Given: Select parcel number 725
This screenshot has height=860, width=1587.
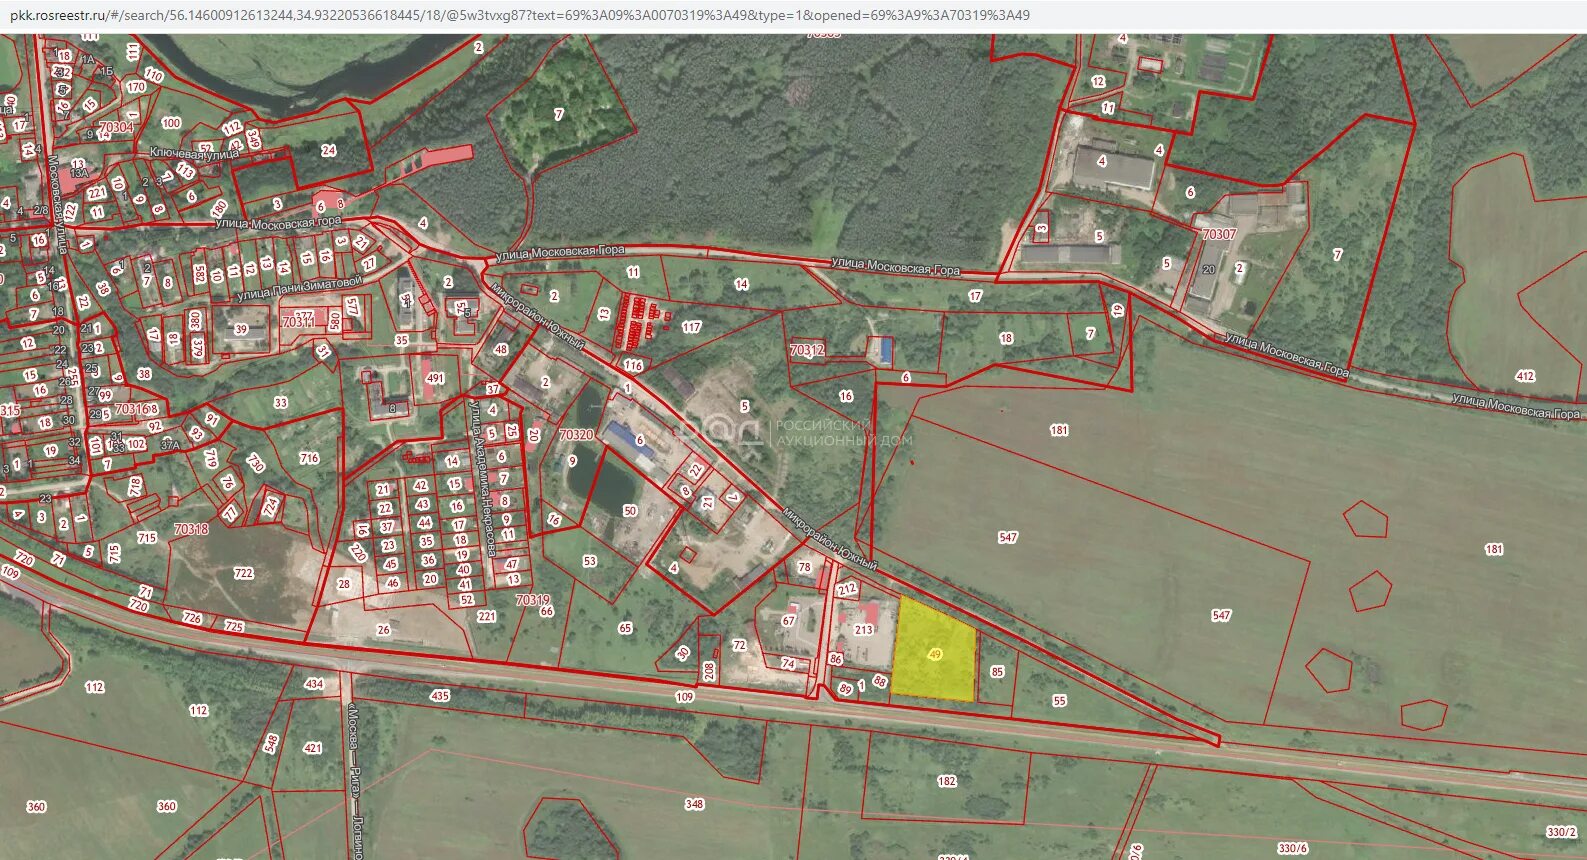Looking at the screenshot, I should pyautogui.click(x=233, y=627).
